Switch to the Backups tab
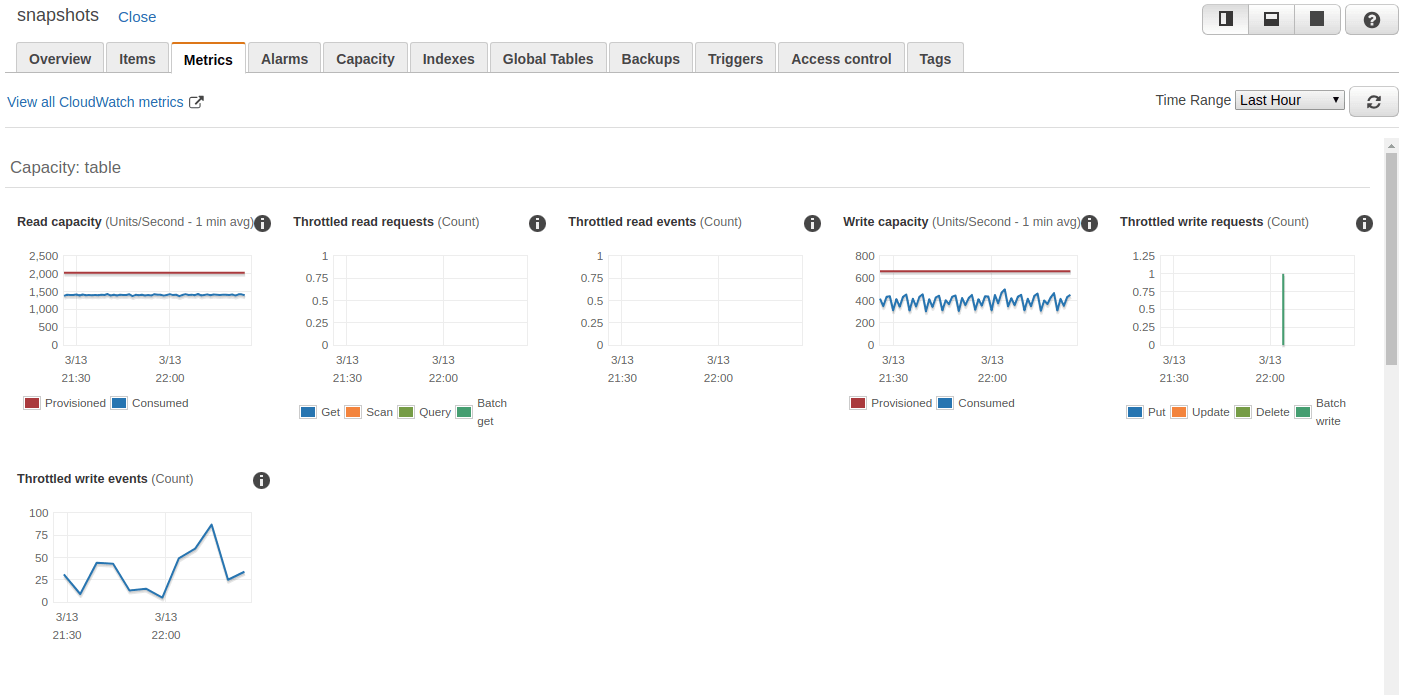Viewport: 1401px width, 695px height. pyautogui.click(x=650, y=58)
